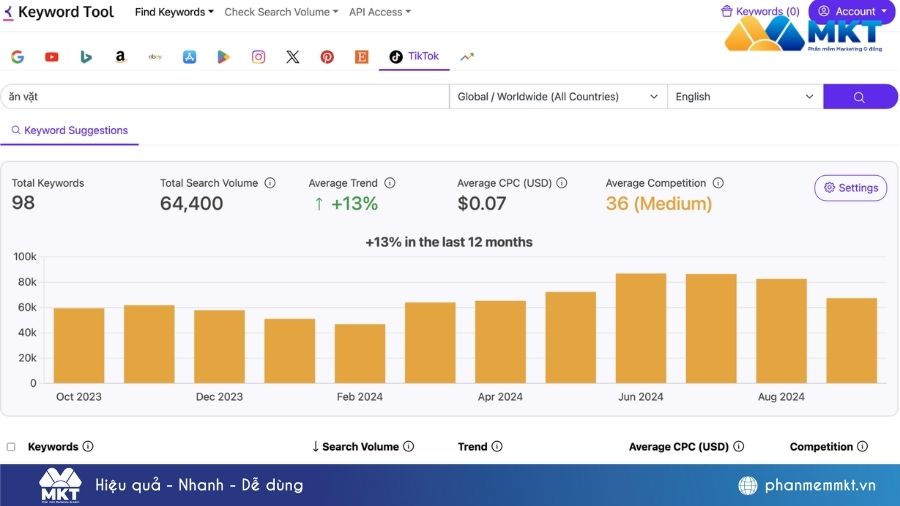Click the Google Play store icon
Viewport: 900px width, 506px height.
(224, 57)
